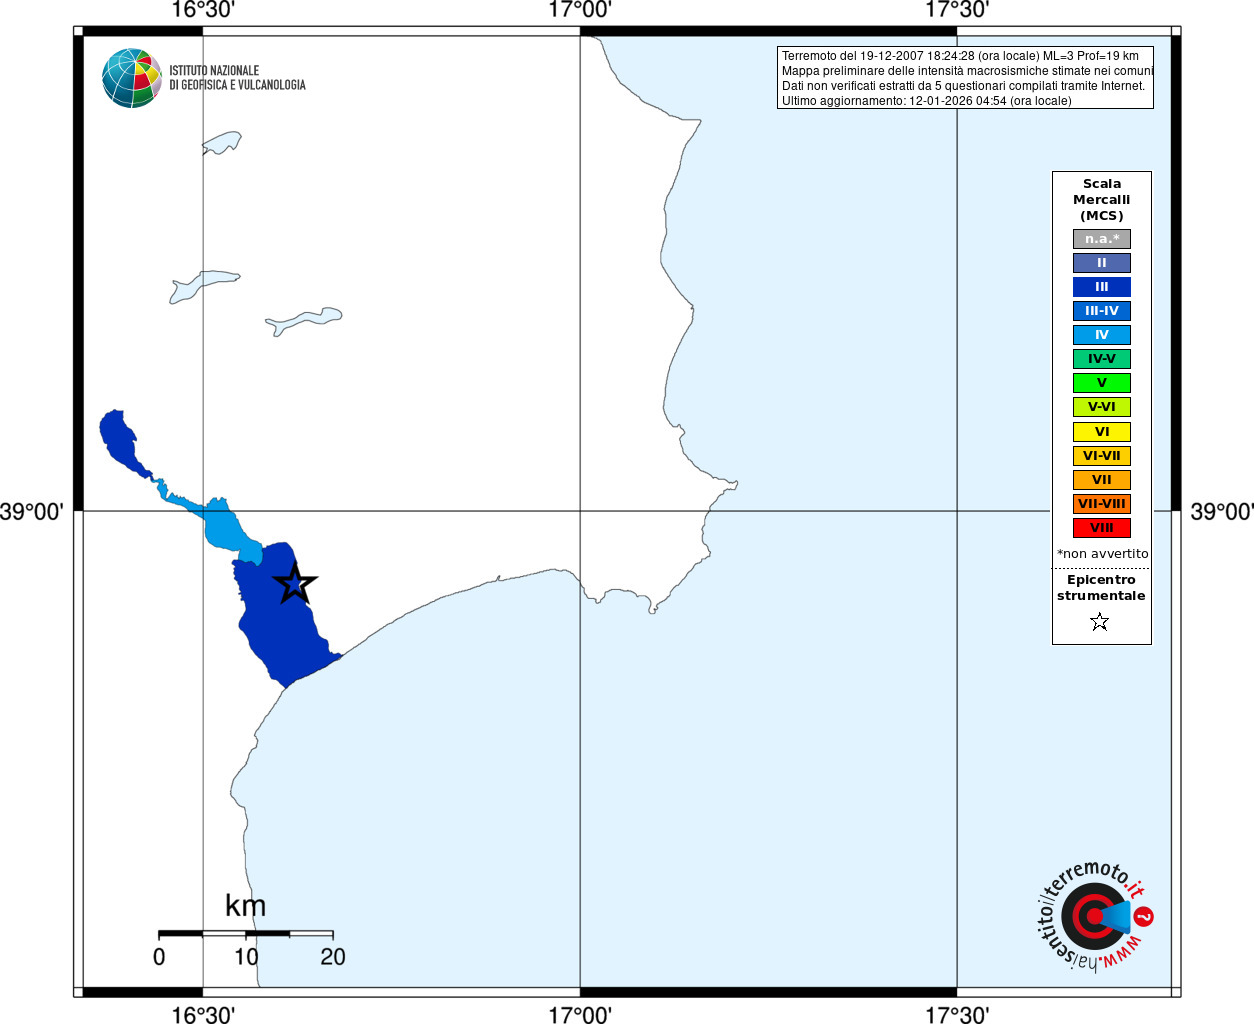Click the 'km' scale bar label
The height and width of the screenshot is (1024, 1254).
(x=246, y=906)
